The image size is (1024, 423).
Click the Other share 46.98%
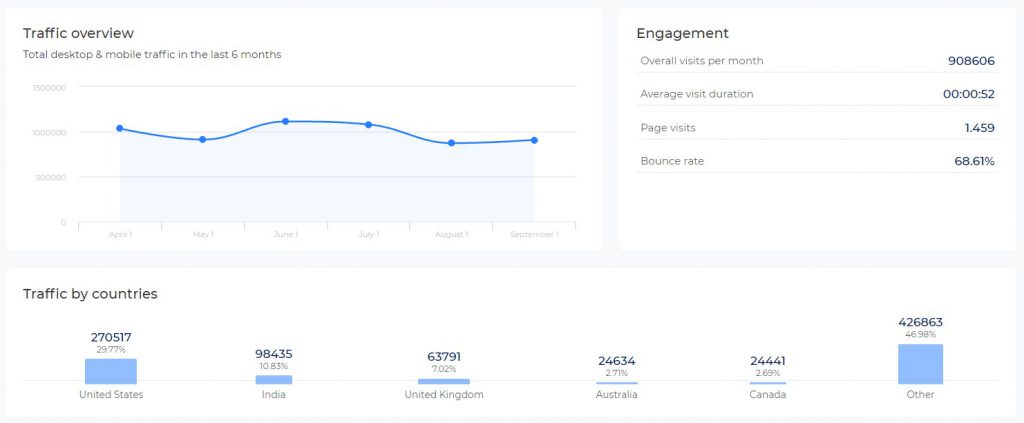click(x=920, y=335)
